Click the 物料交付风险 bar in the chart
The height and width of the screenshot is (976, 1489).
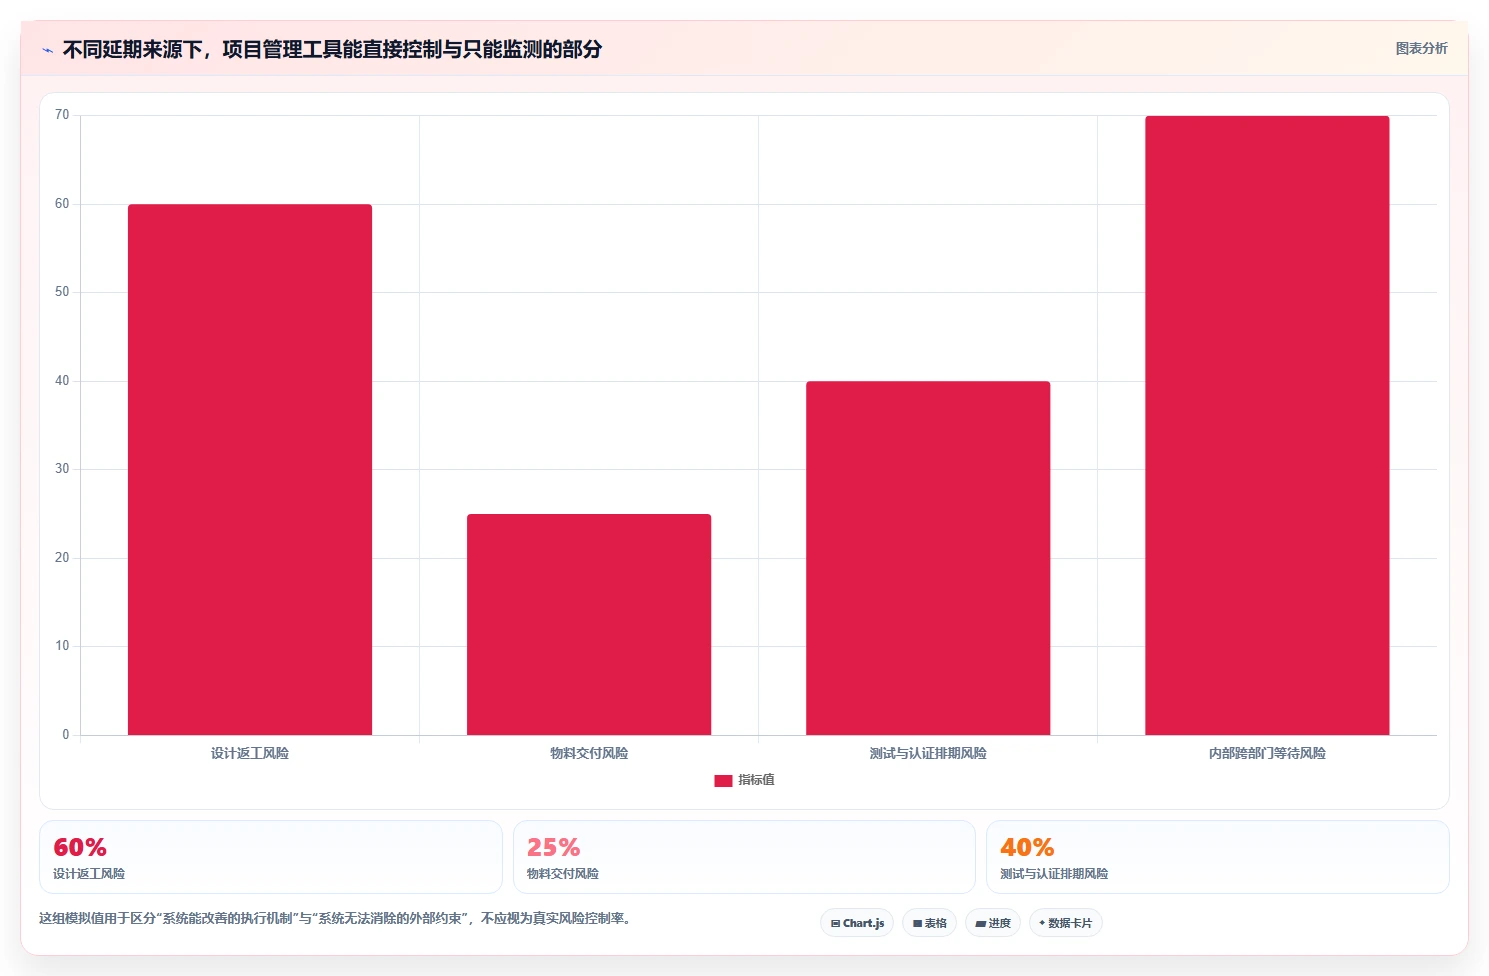coord(589,624)
